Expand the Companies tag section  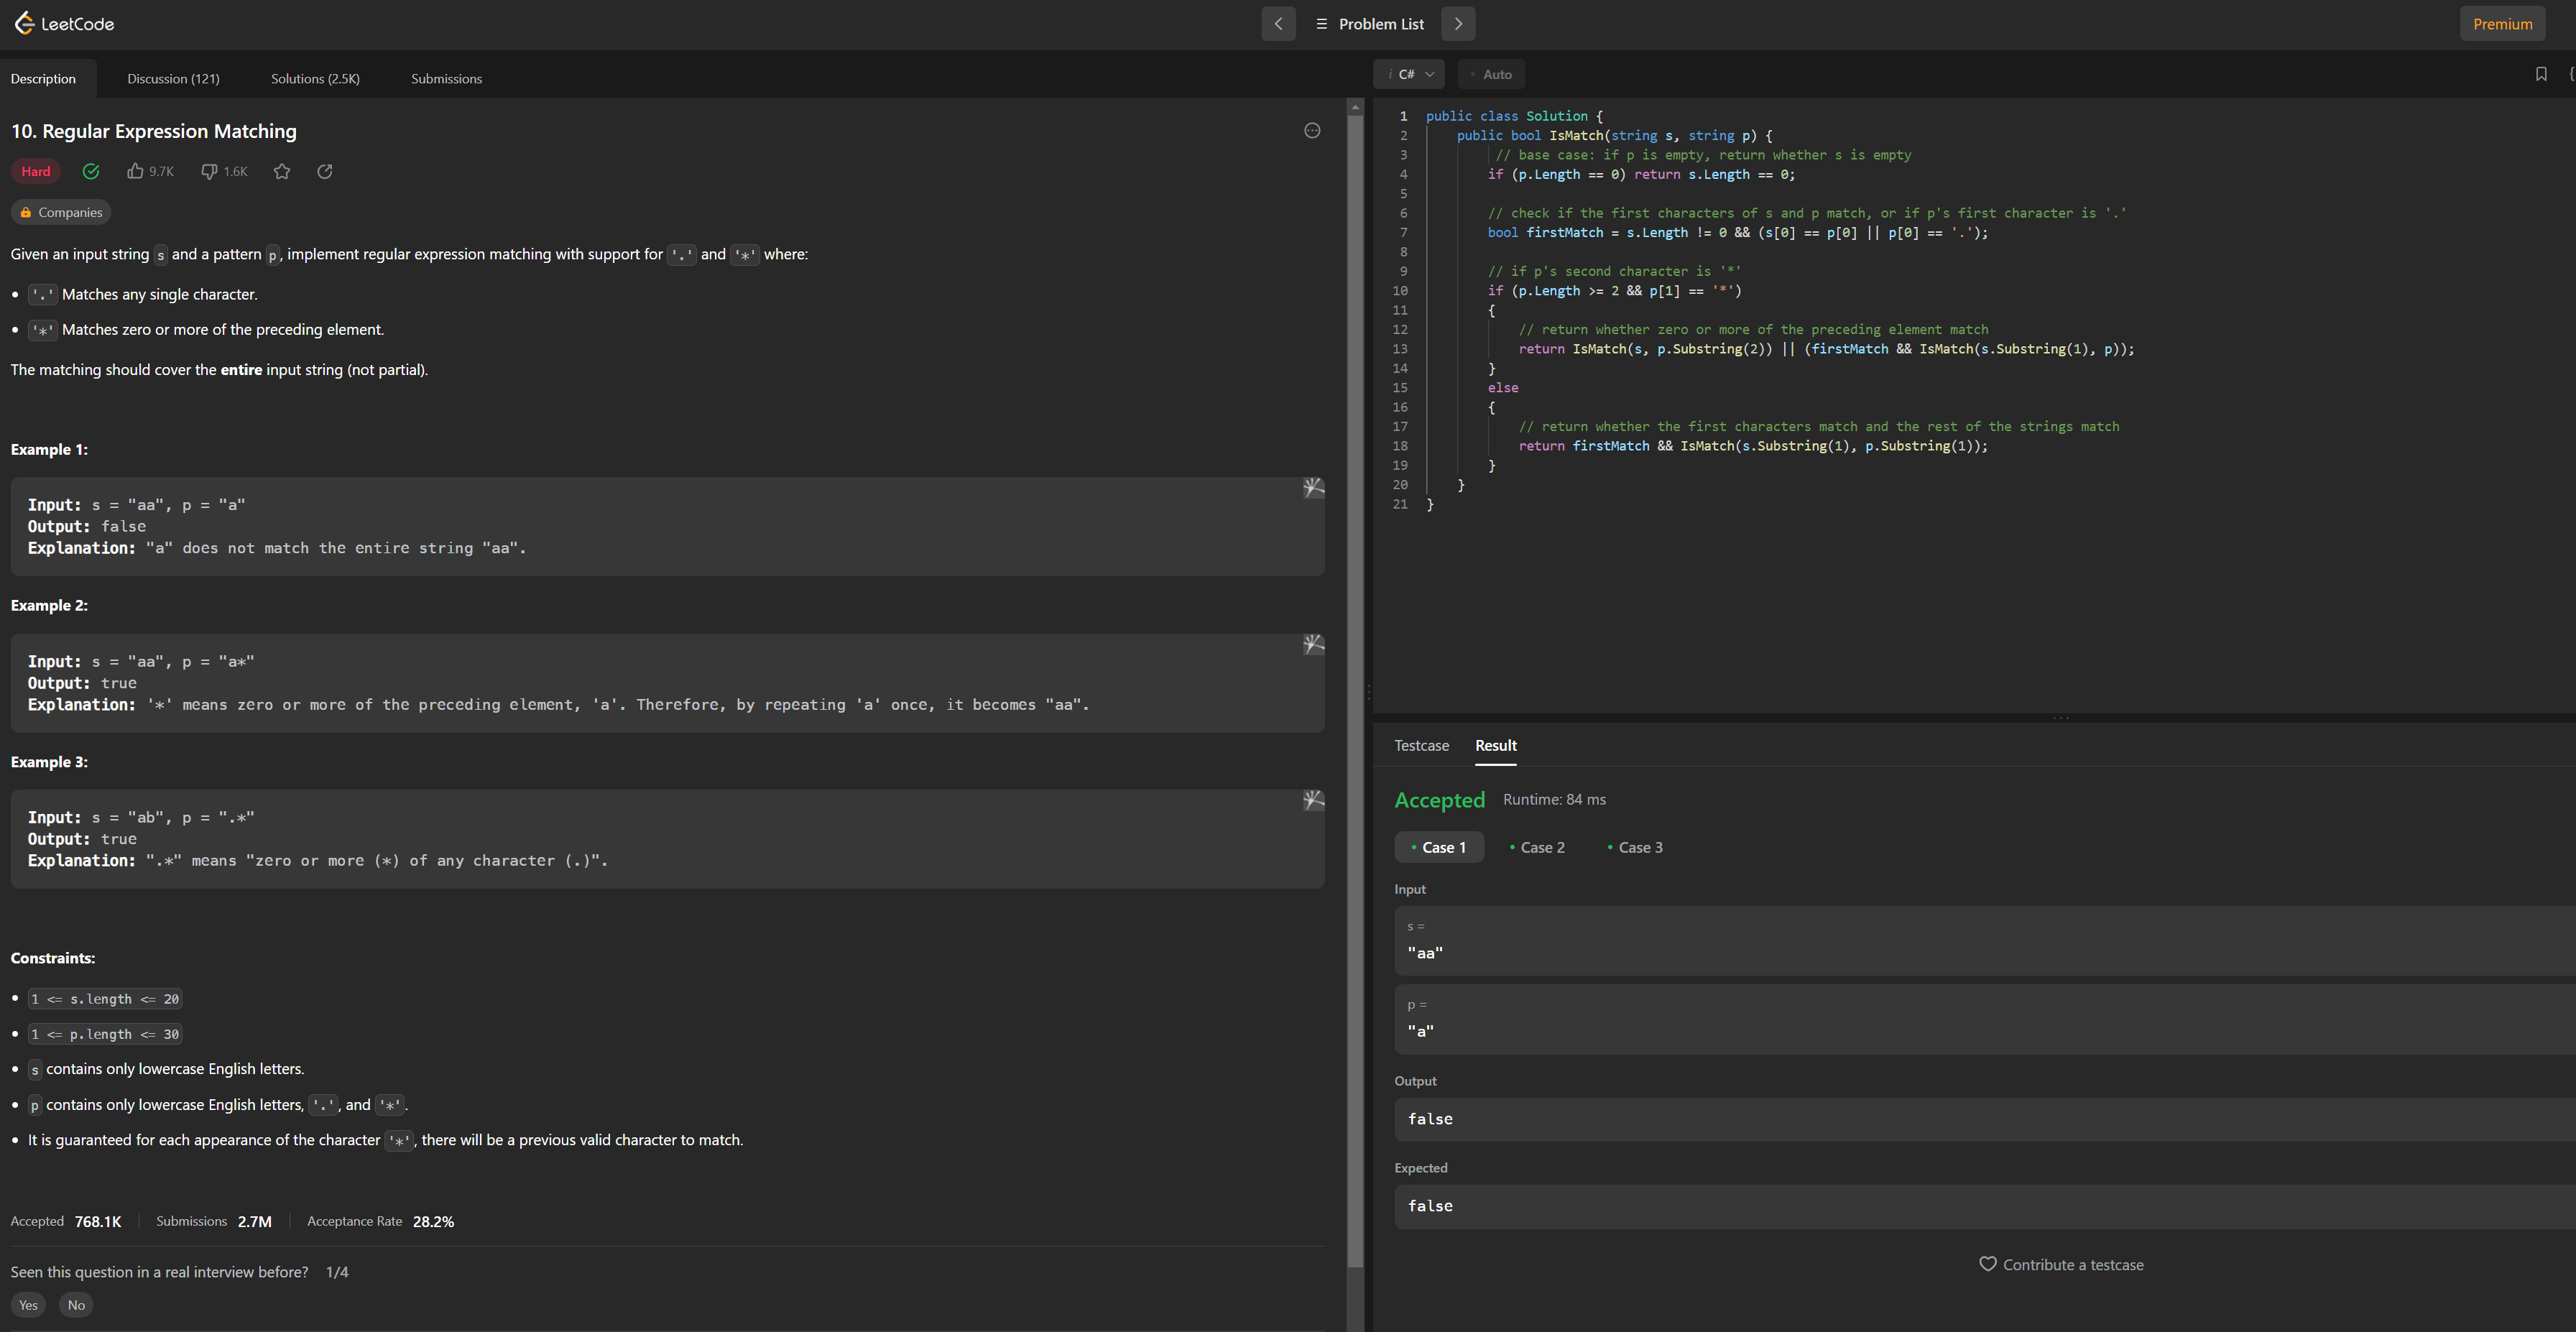61,212
